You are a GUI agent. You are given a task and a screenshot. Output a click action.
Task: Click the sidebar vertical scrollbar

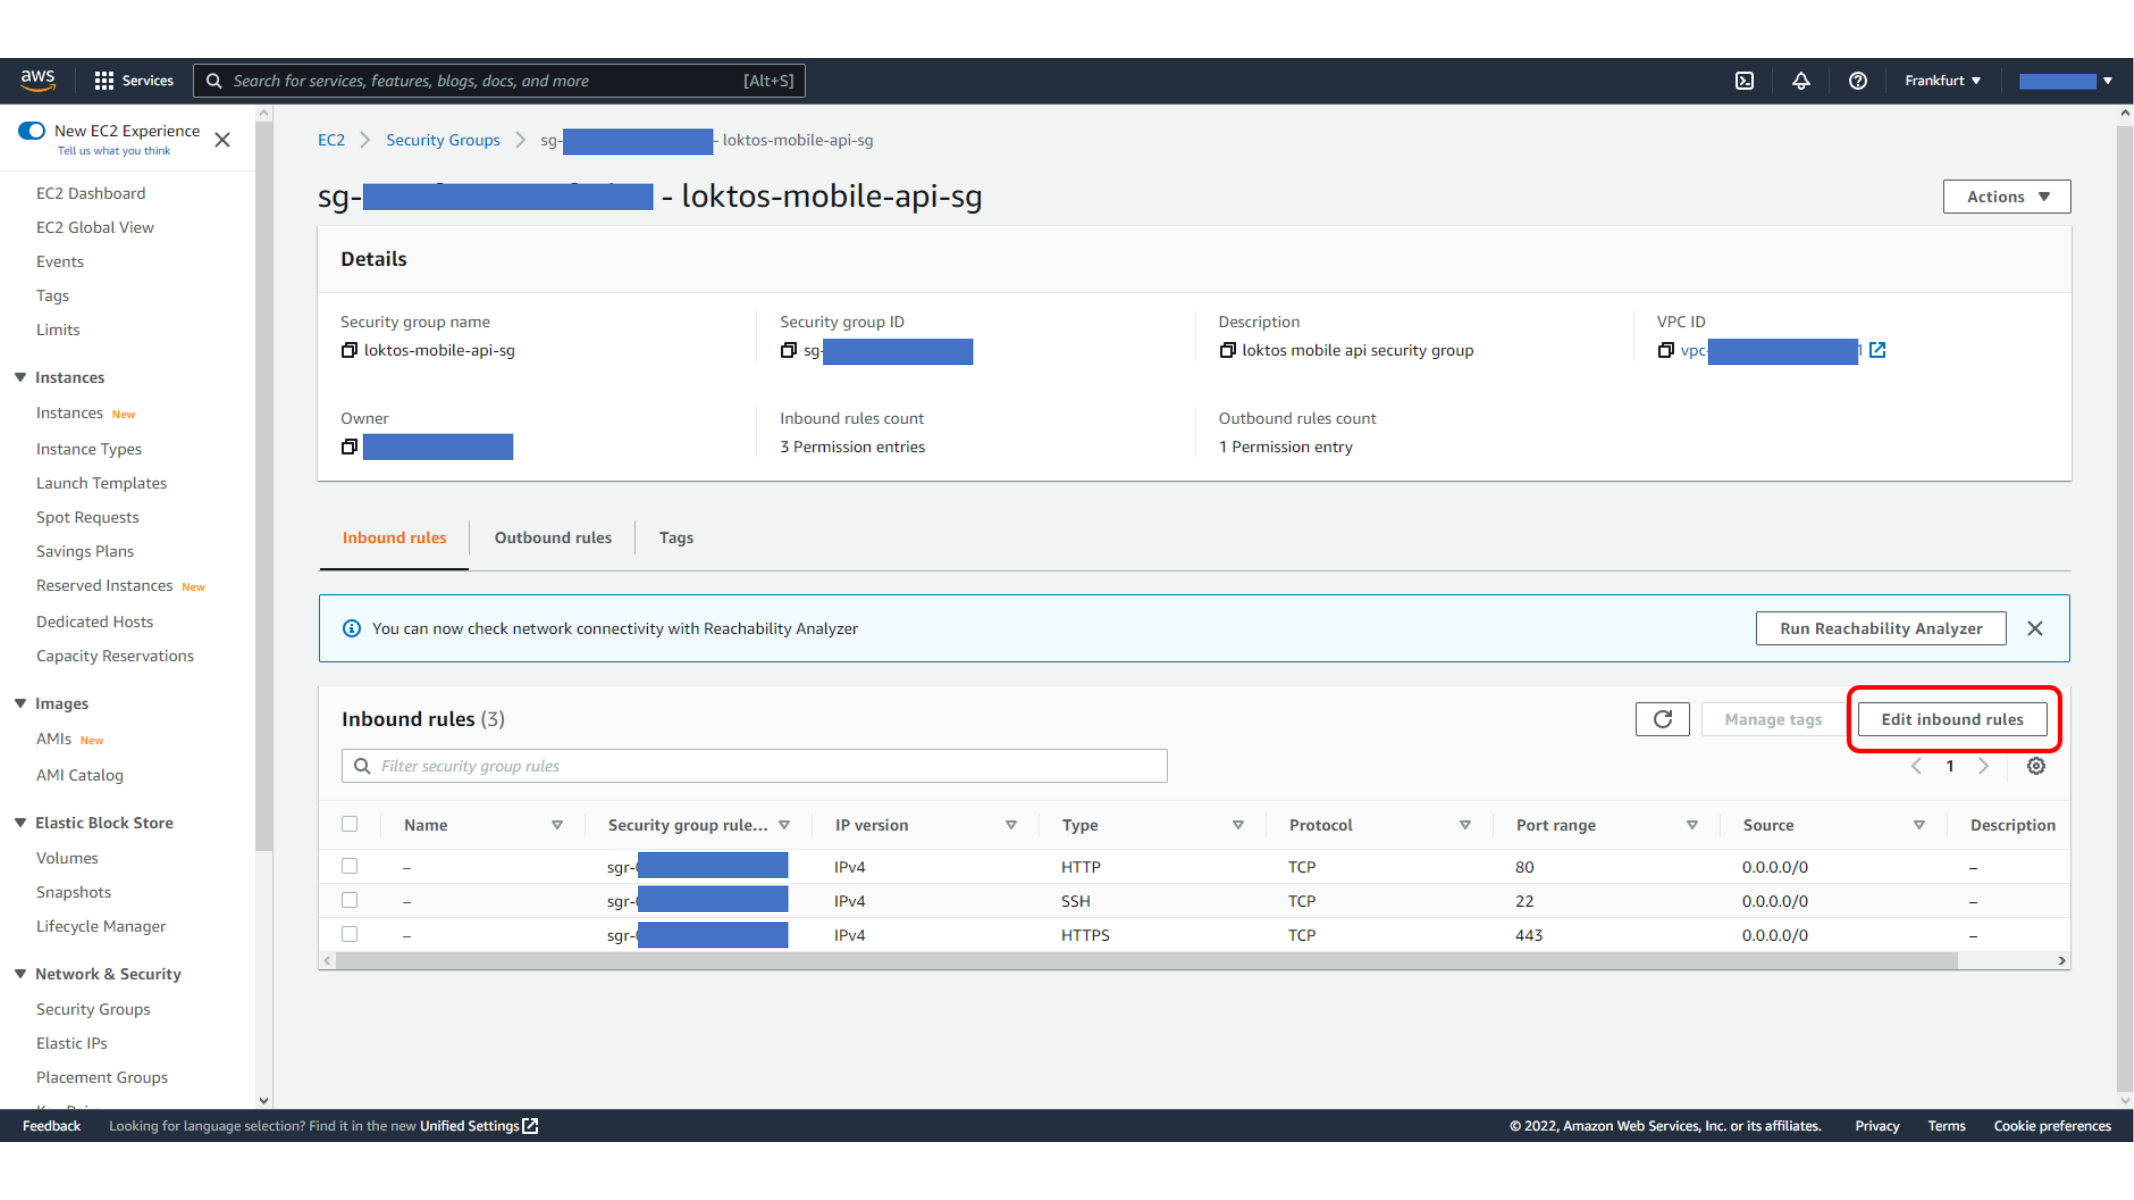tap(264, 485)
